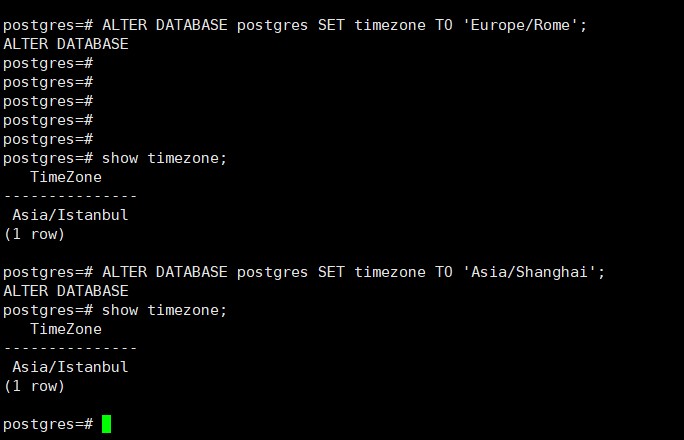Click the first TimeZone column header
Image resolution: width=684 pixels, height=440 pixels.
coord(66,177)
